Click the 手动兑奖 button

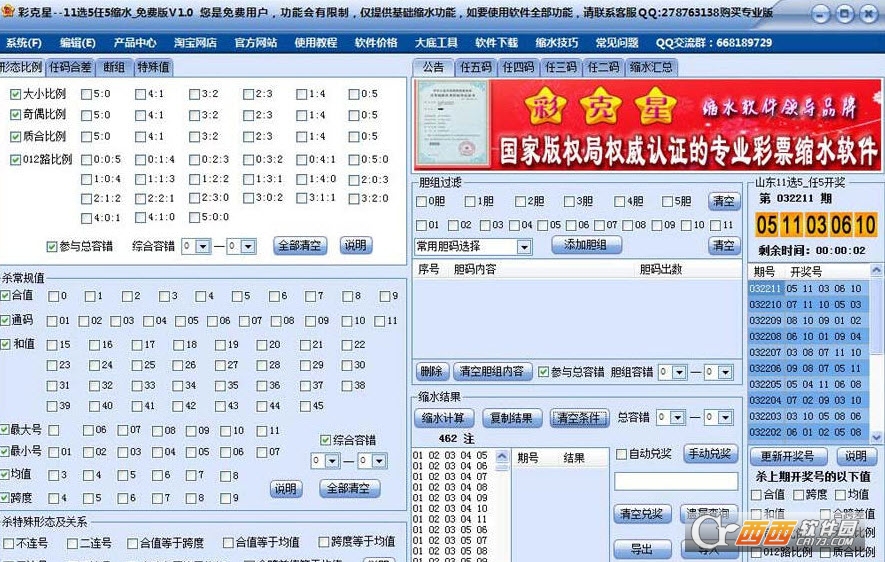pyautogui.click(x=710, y=454)
